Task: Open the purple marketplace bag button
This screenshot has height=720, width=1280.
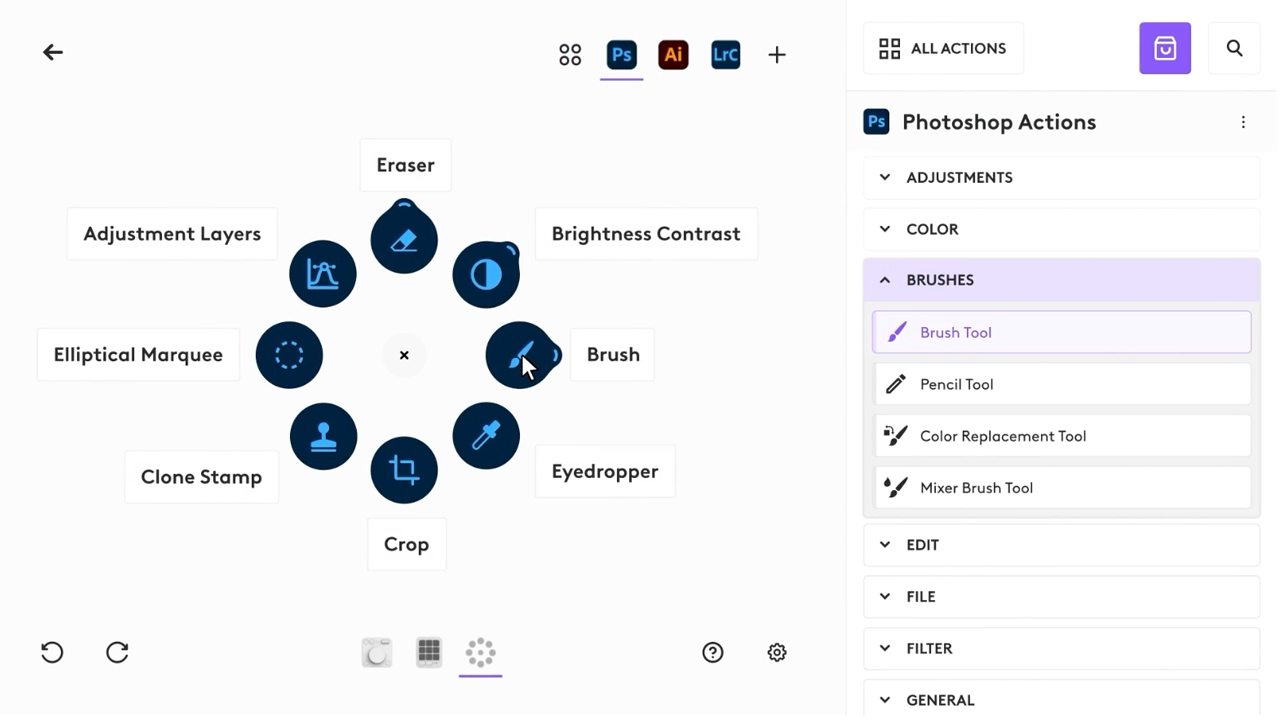Action: tap(1165, 48)
